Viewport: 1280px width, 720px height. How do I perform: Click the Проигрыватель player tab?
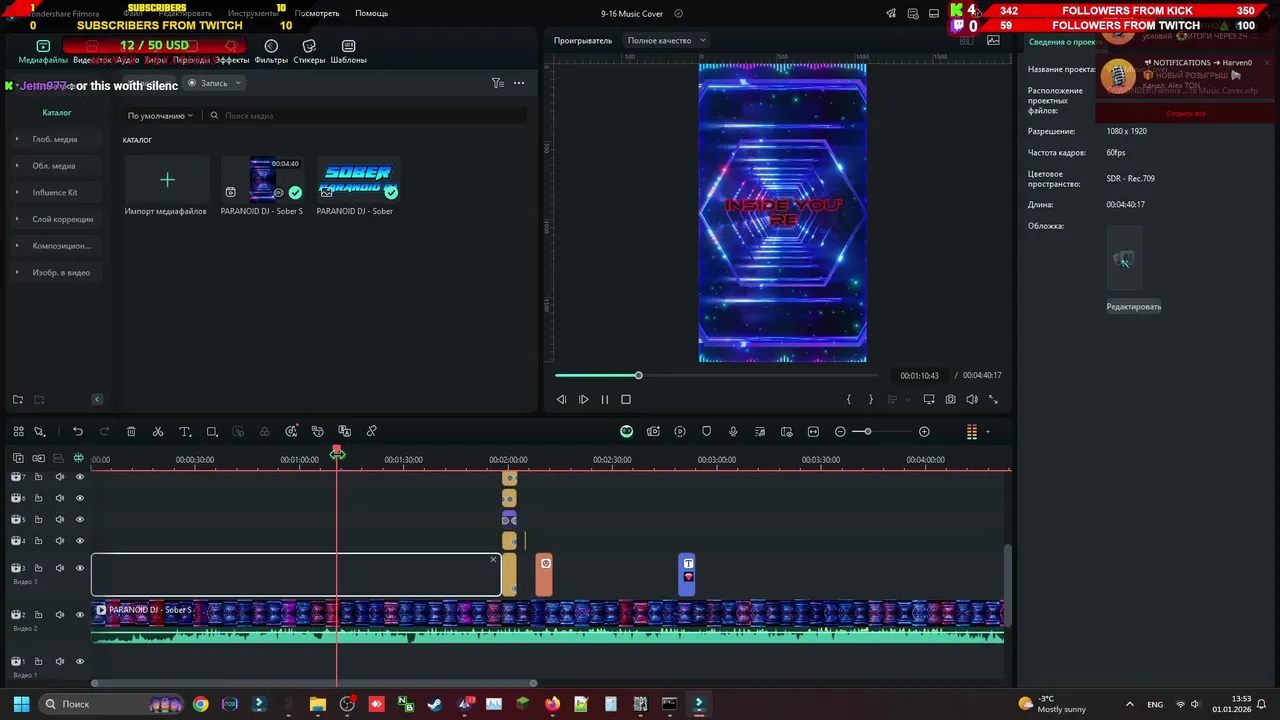coord(583,41)
